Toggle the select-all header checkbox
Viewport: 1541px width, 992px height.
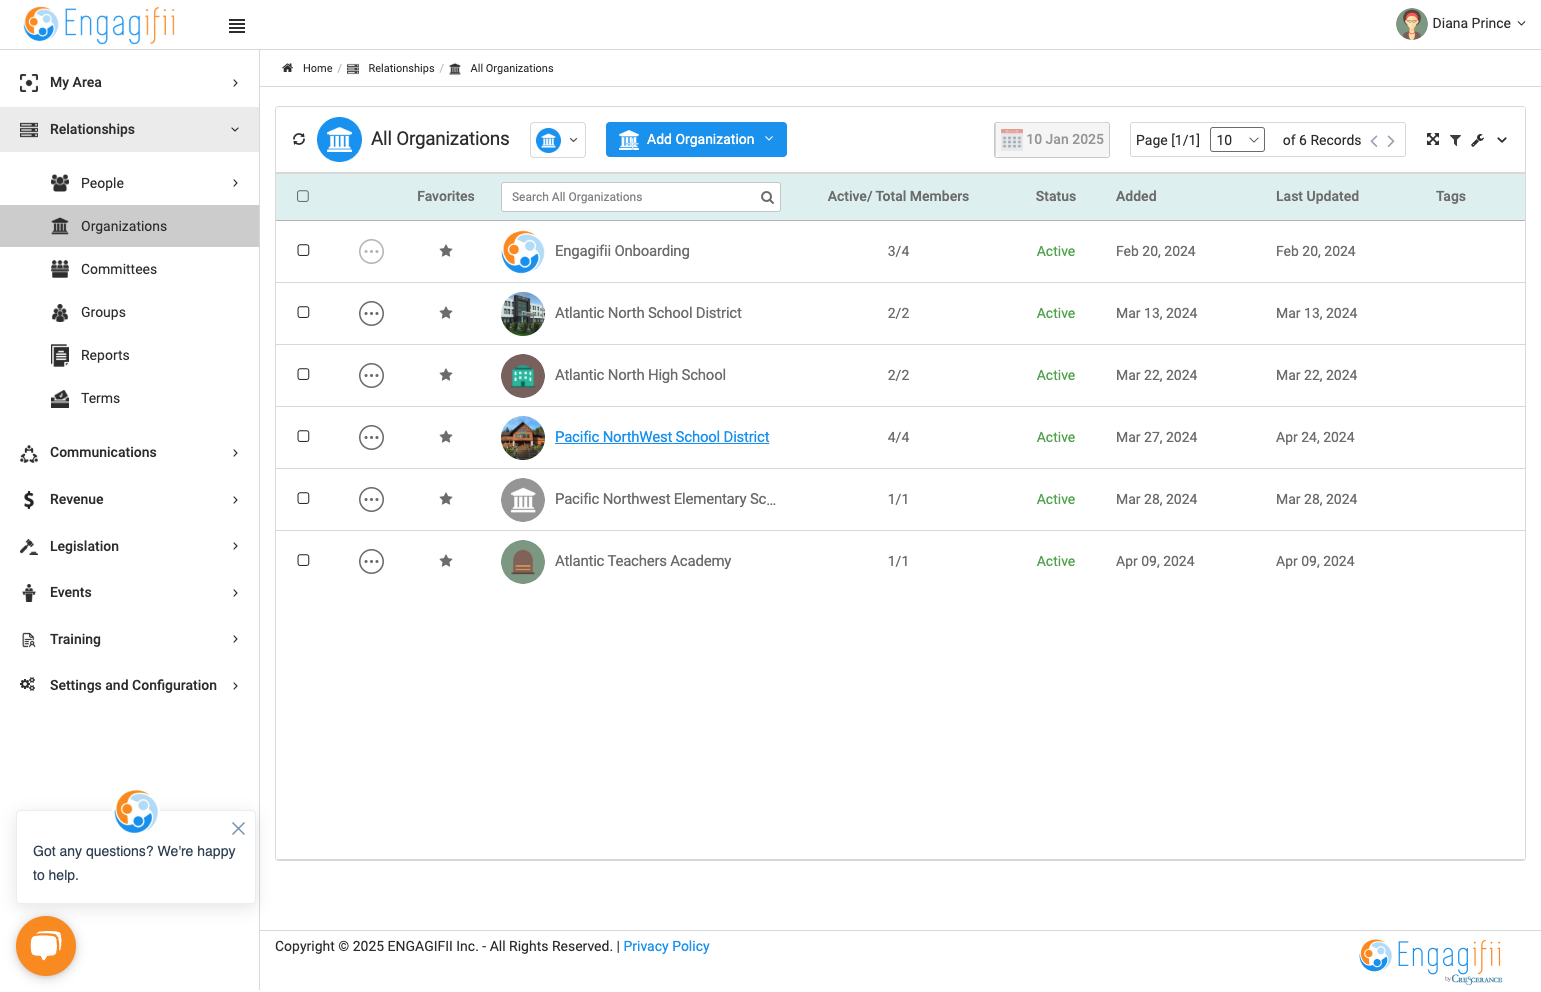click(x=303, y=196)
